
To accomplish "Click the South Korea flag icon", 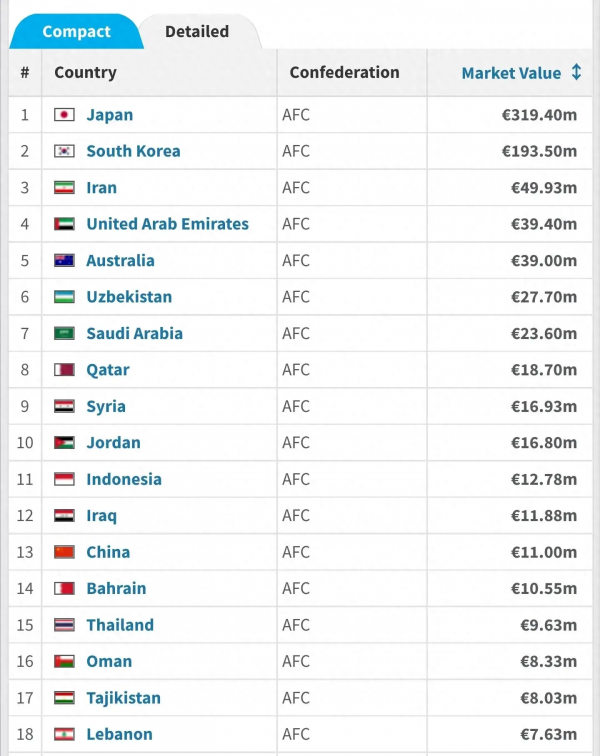I will 64,152.
